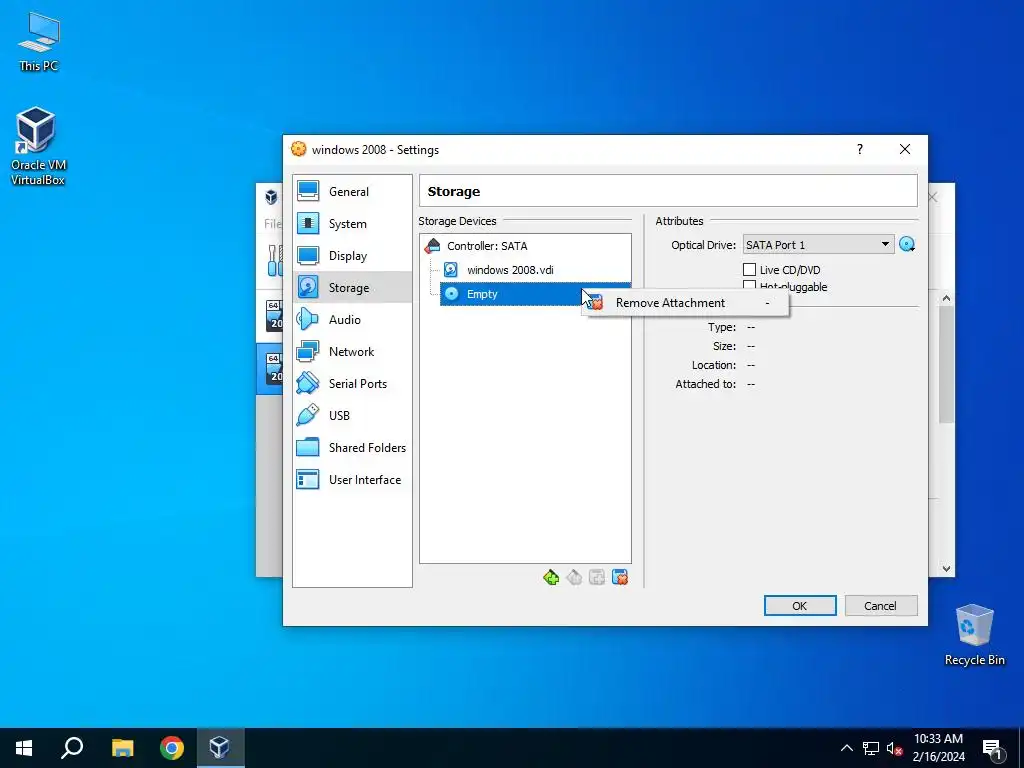Click VirtualBox taskbar button
This screenshot has width=1024, height=768.
point(219,748)
